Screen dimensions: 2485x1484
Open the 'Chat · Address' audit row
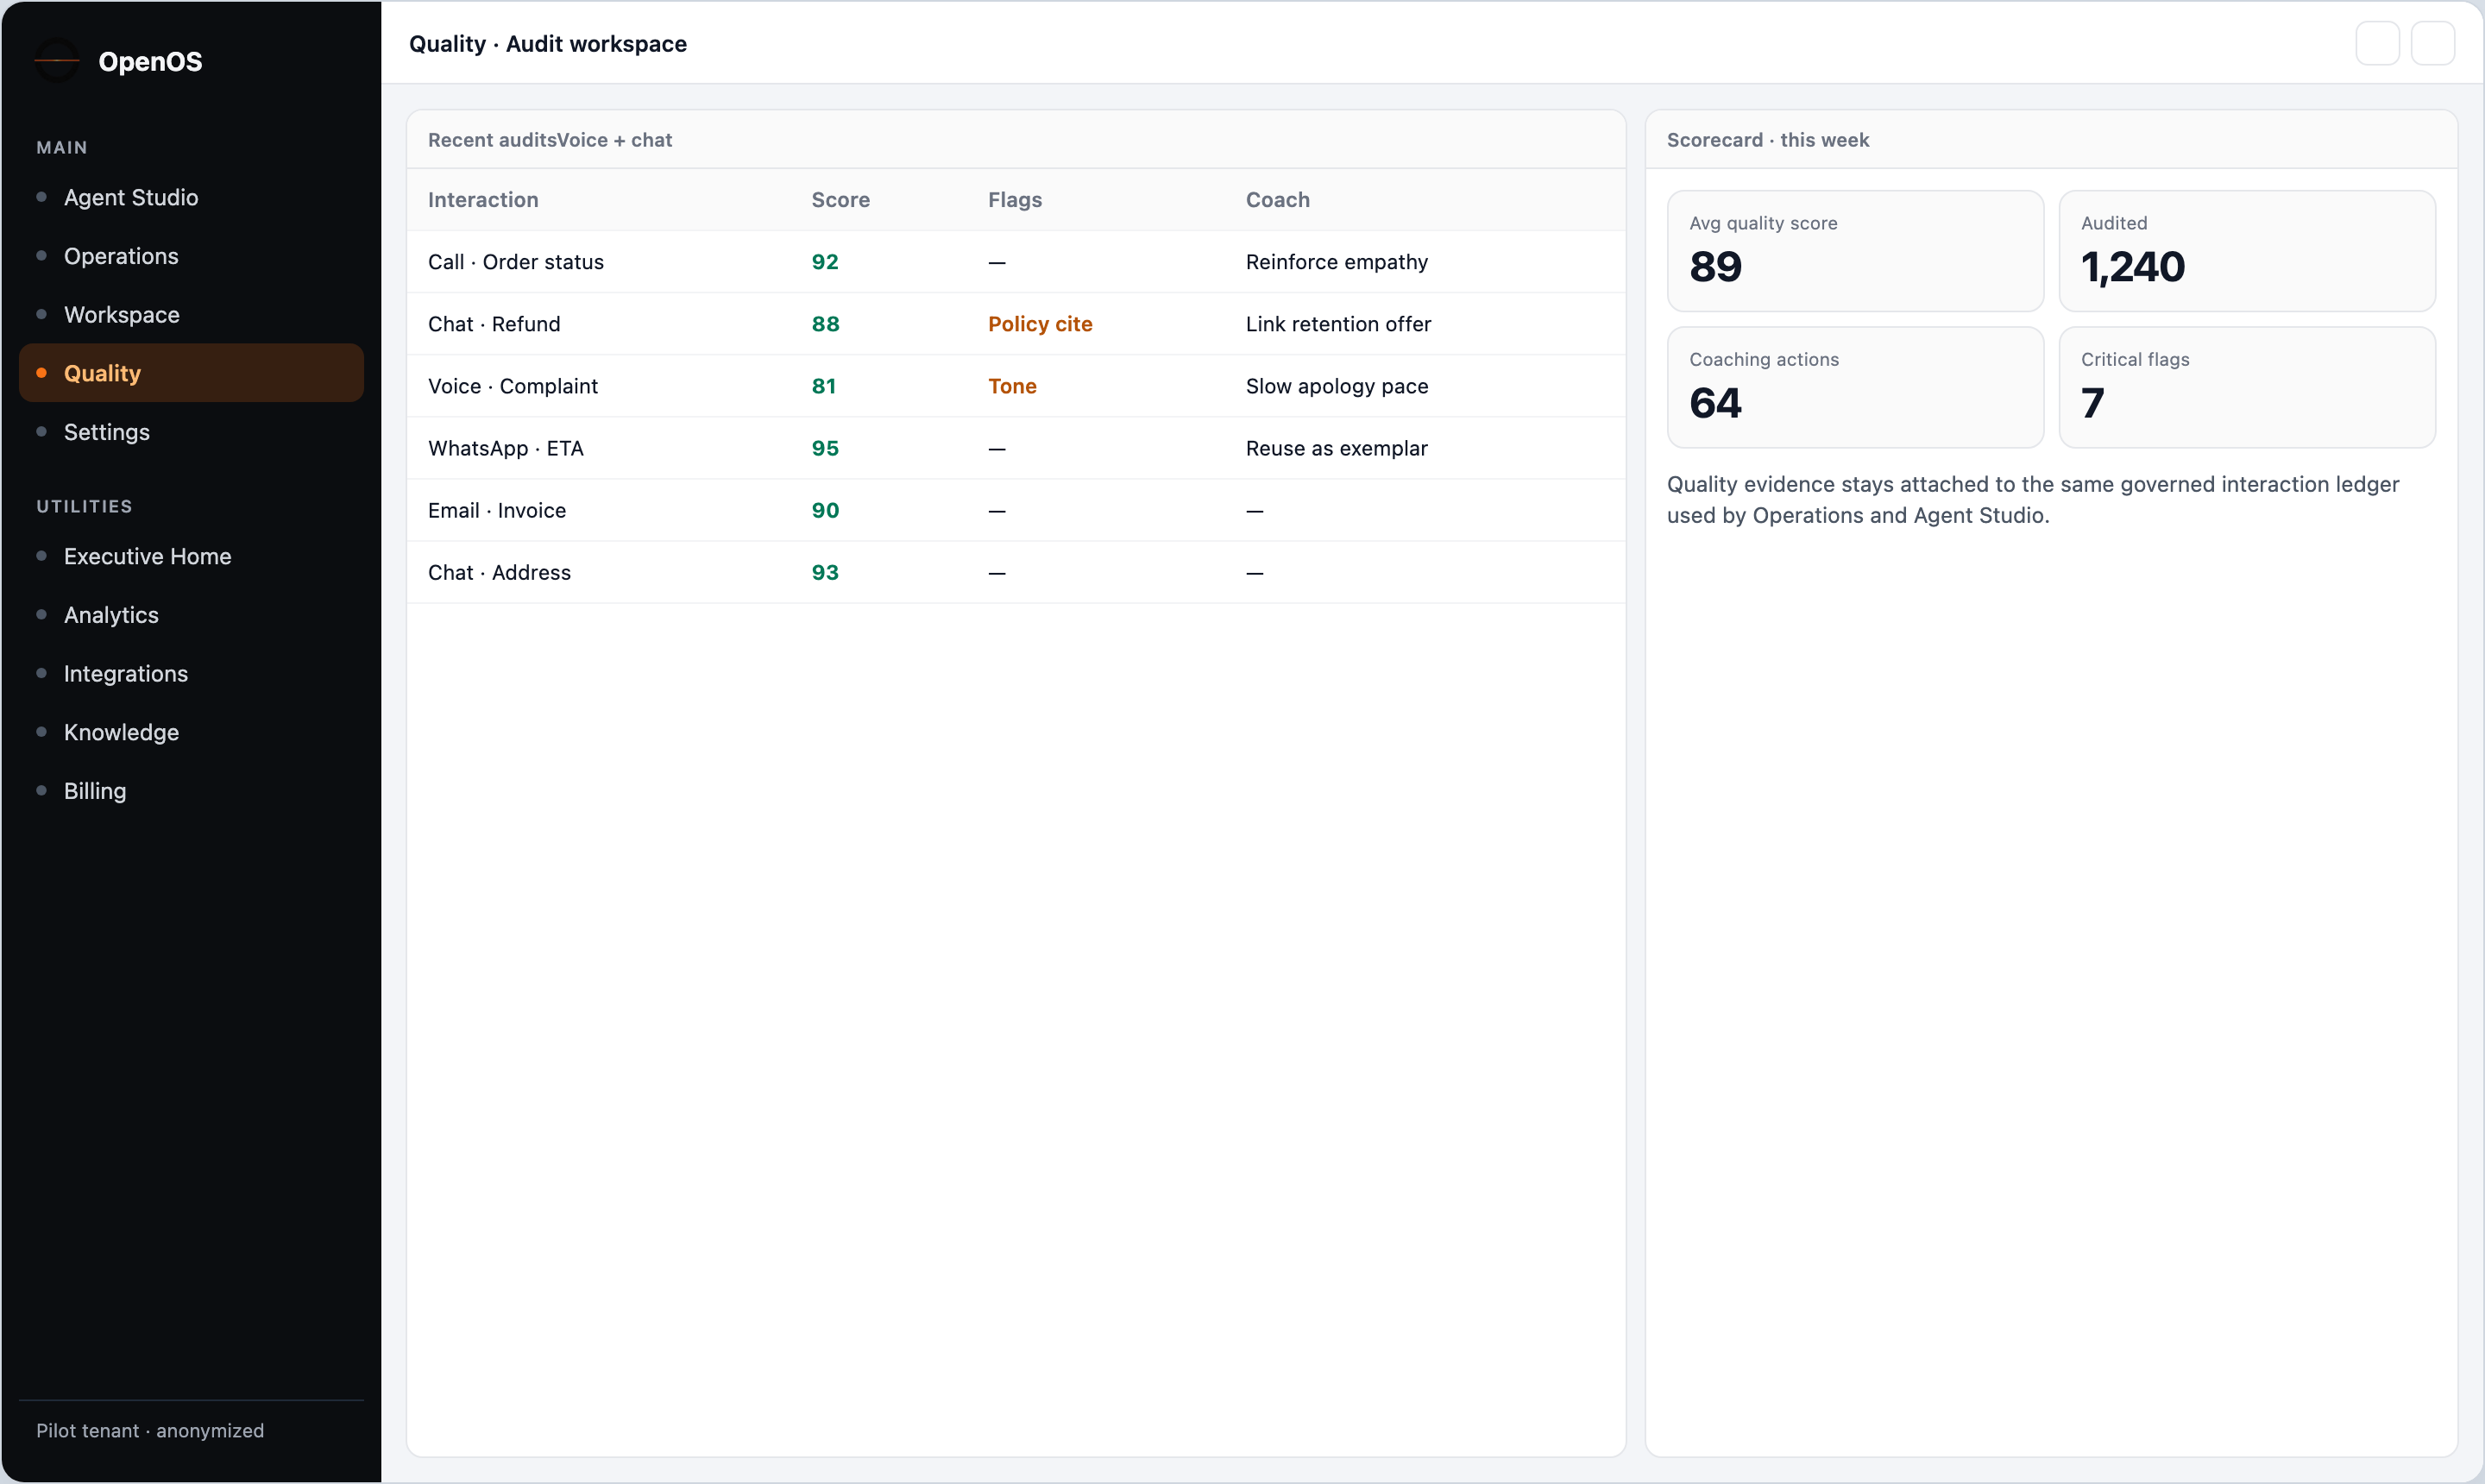pos(1016,572)
